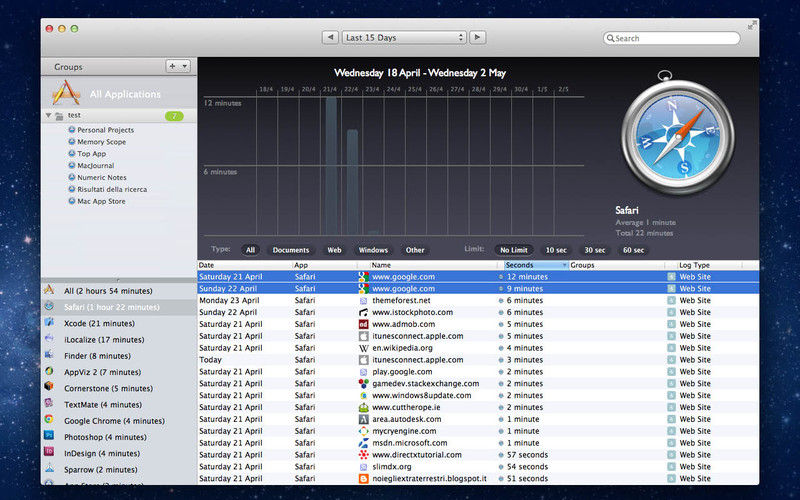Click the large Safari compass icon

(678, 135)
